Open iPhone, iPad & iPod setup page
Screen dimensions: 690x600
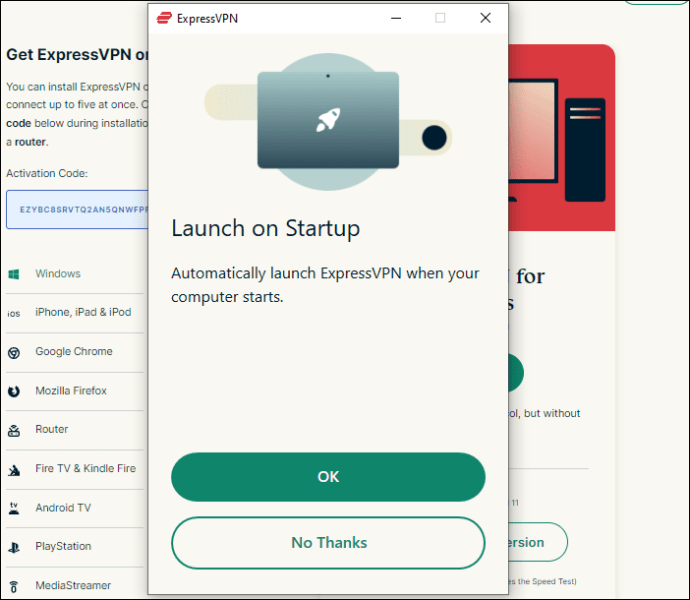[x=83, y=312]
